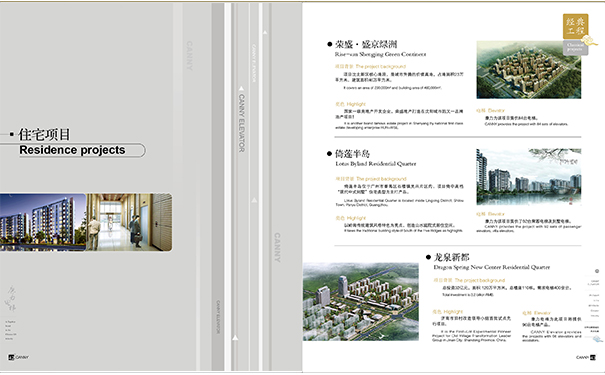Click Highlight label in Shengjing Green Continent section
Viewport: 605px width, 375px height.
coord(350,104)
